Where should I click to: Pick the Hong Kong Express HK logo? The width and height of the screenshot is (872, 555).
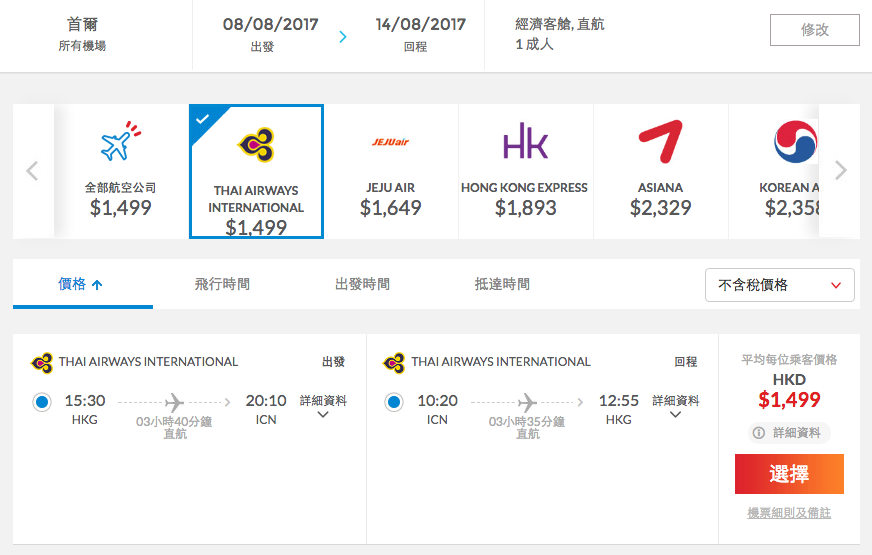526,141
